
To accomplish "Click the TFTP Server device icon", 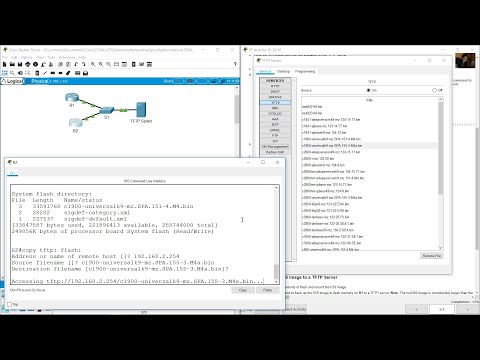I will coord(141,110).
